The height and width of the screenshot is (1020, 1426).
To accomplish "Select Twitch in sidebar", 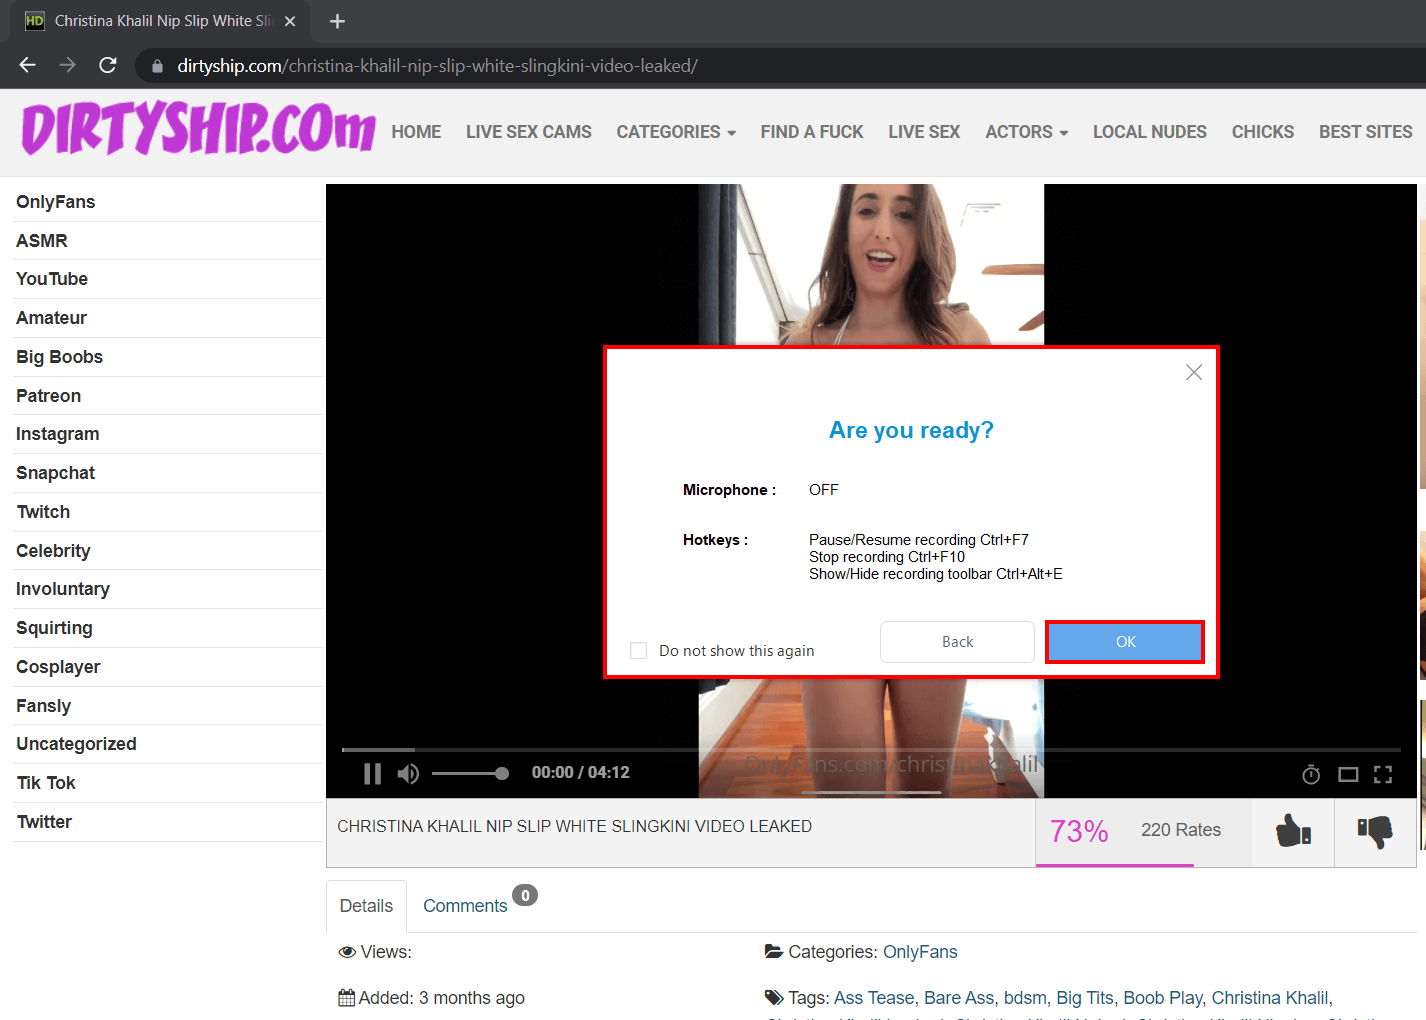I will (43, 512).
